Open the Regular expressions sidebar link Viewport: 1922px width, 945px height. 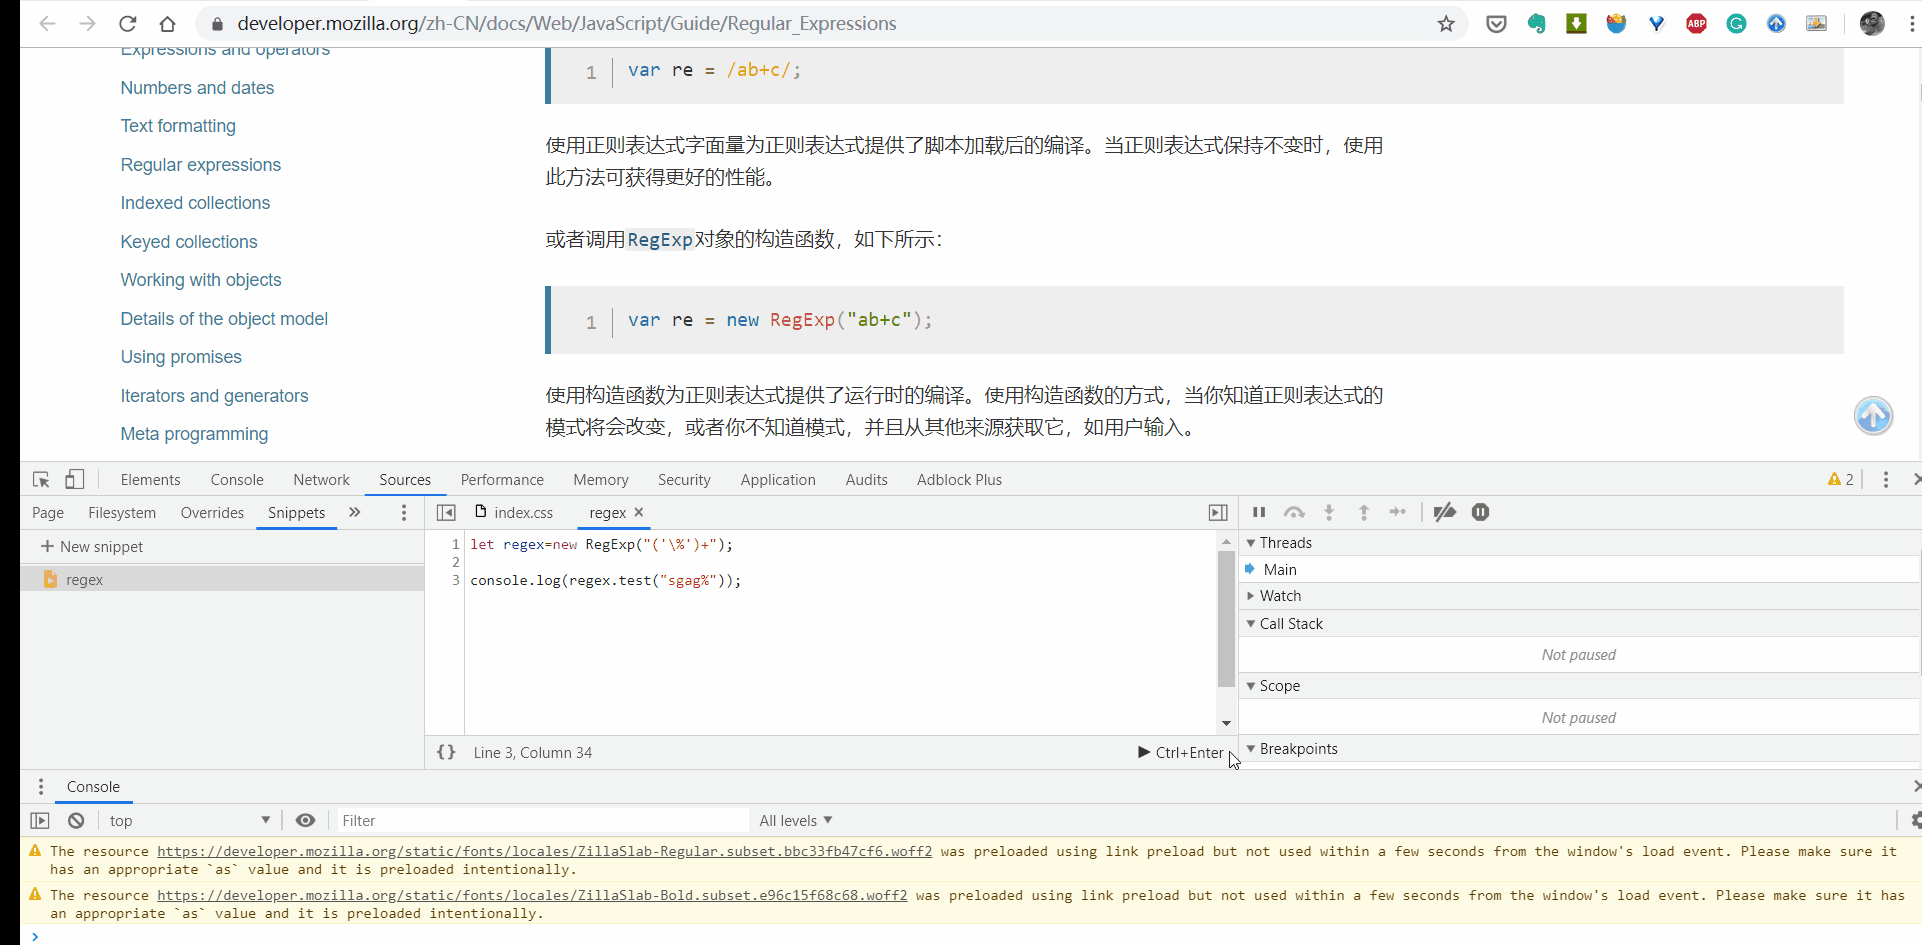201,165
